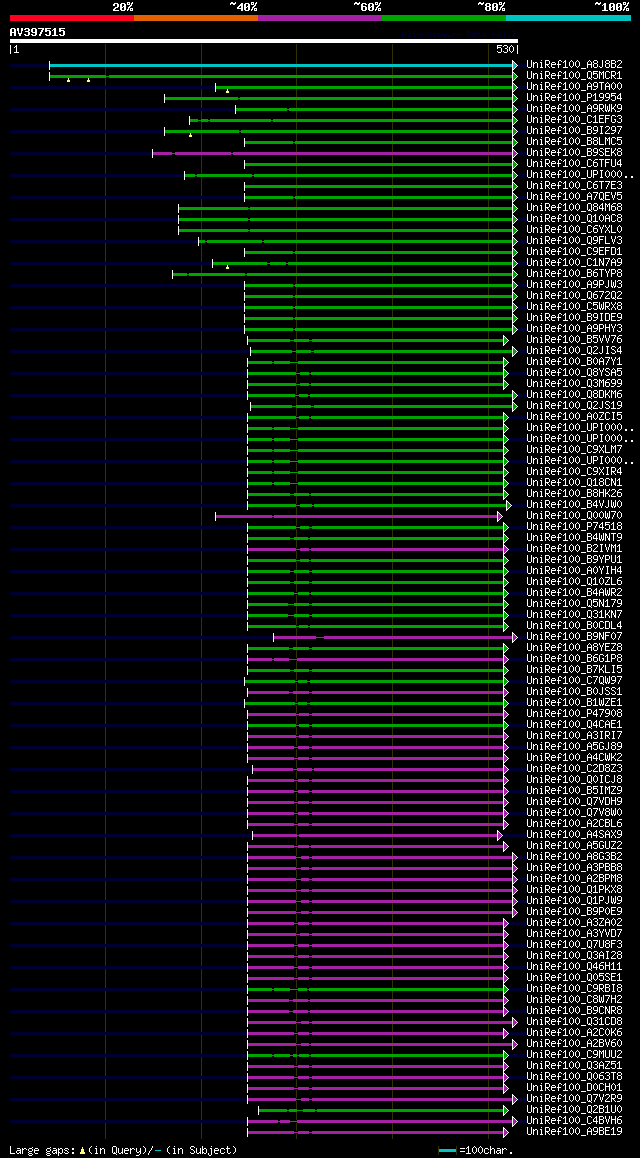Select the cyan ~100% identity legend segment

point(568,17)
